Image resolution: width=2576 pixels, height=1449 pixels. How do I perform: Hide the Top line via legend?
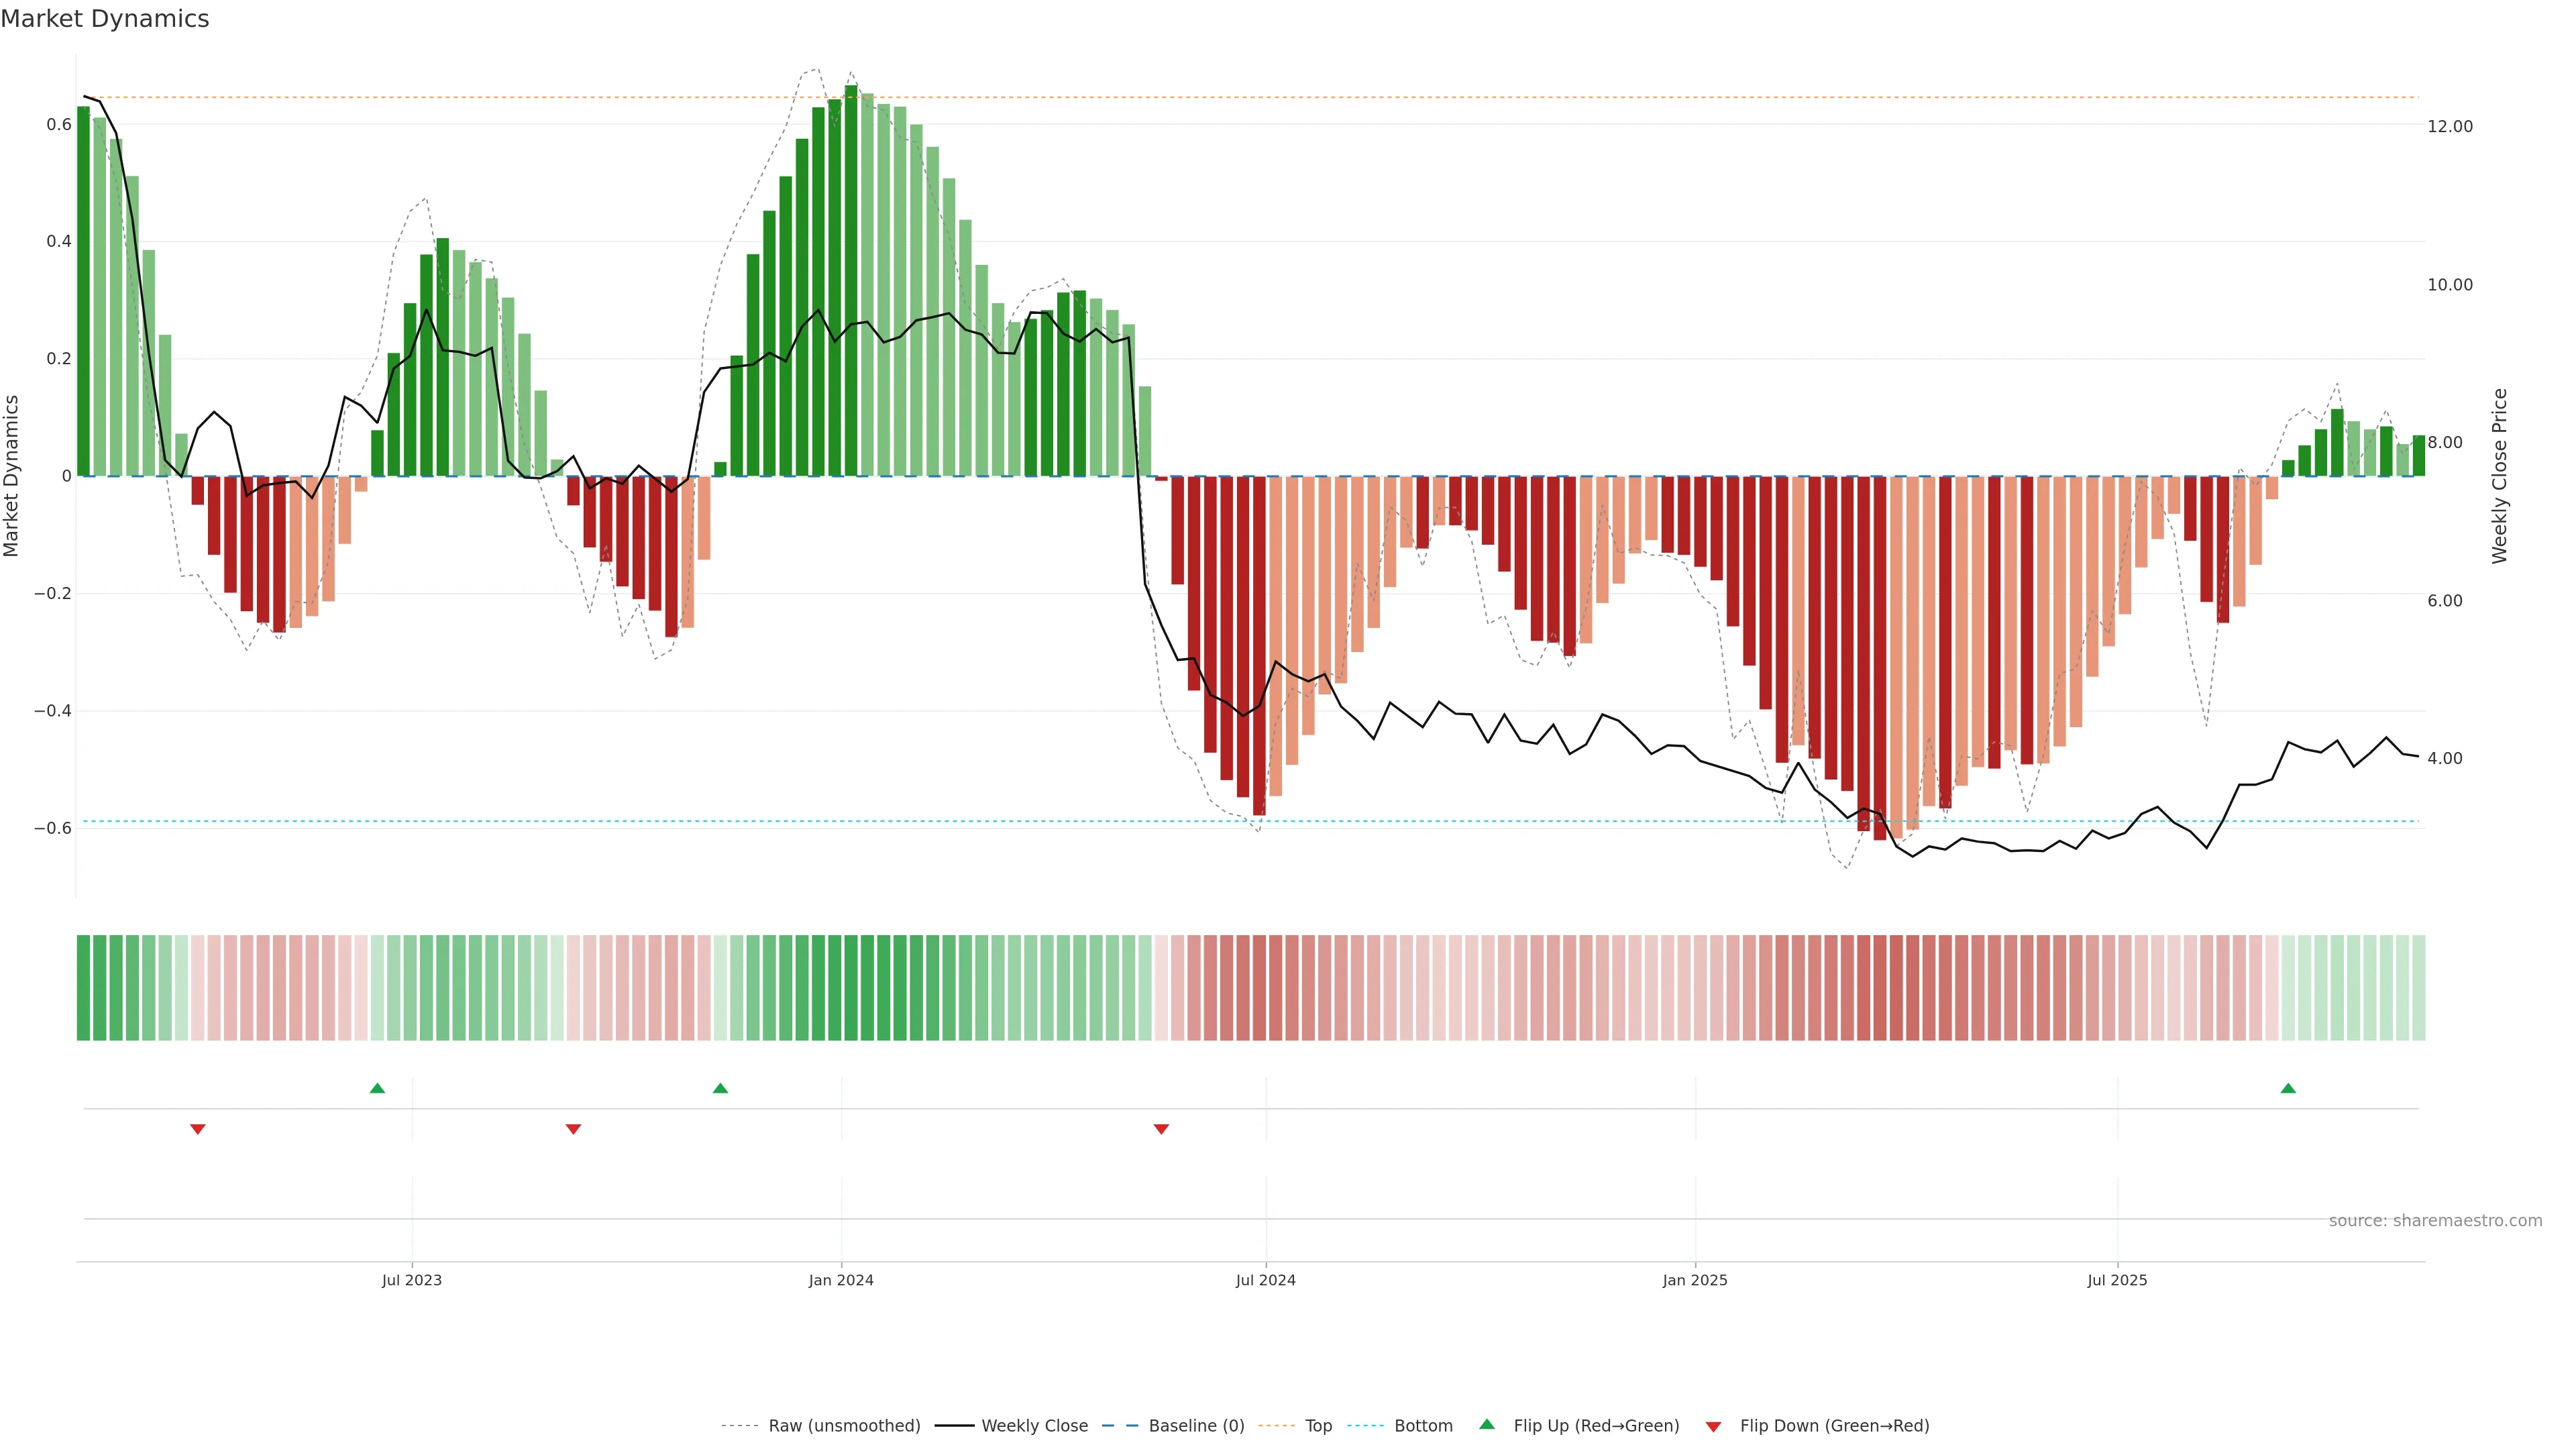tap(1318, 1426)
